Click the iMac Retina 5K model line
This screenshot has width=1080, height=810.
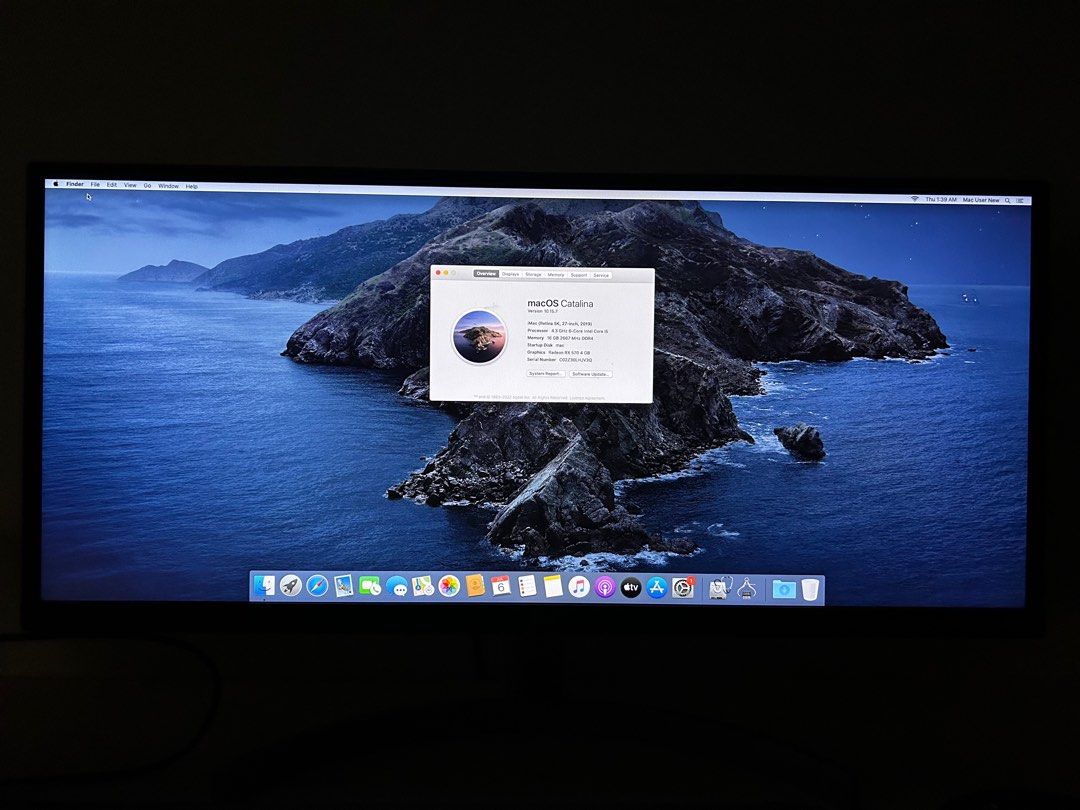click(x=559, y=324)
